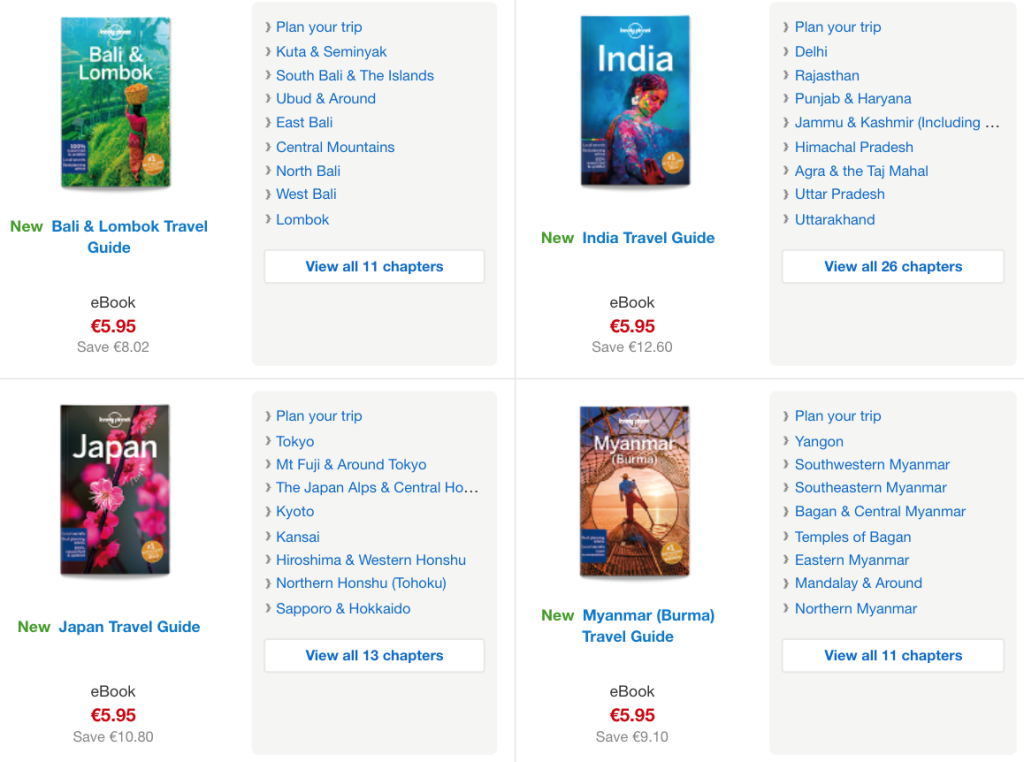
Task: Open the Himachal Pradesh chapter
Action: (854, 147)
